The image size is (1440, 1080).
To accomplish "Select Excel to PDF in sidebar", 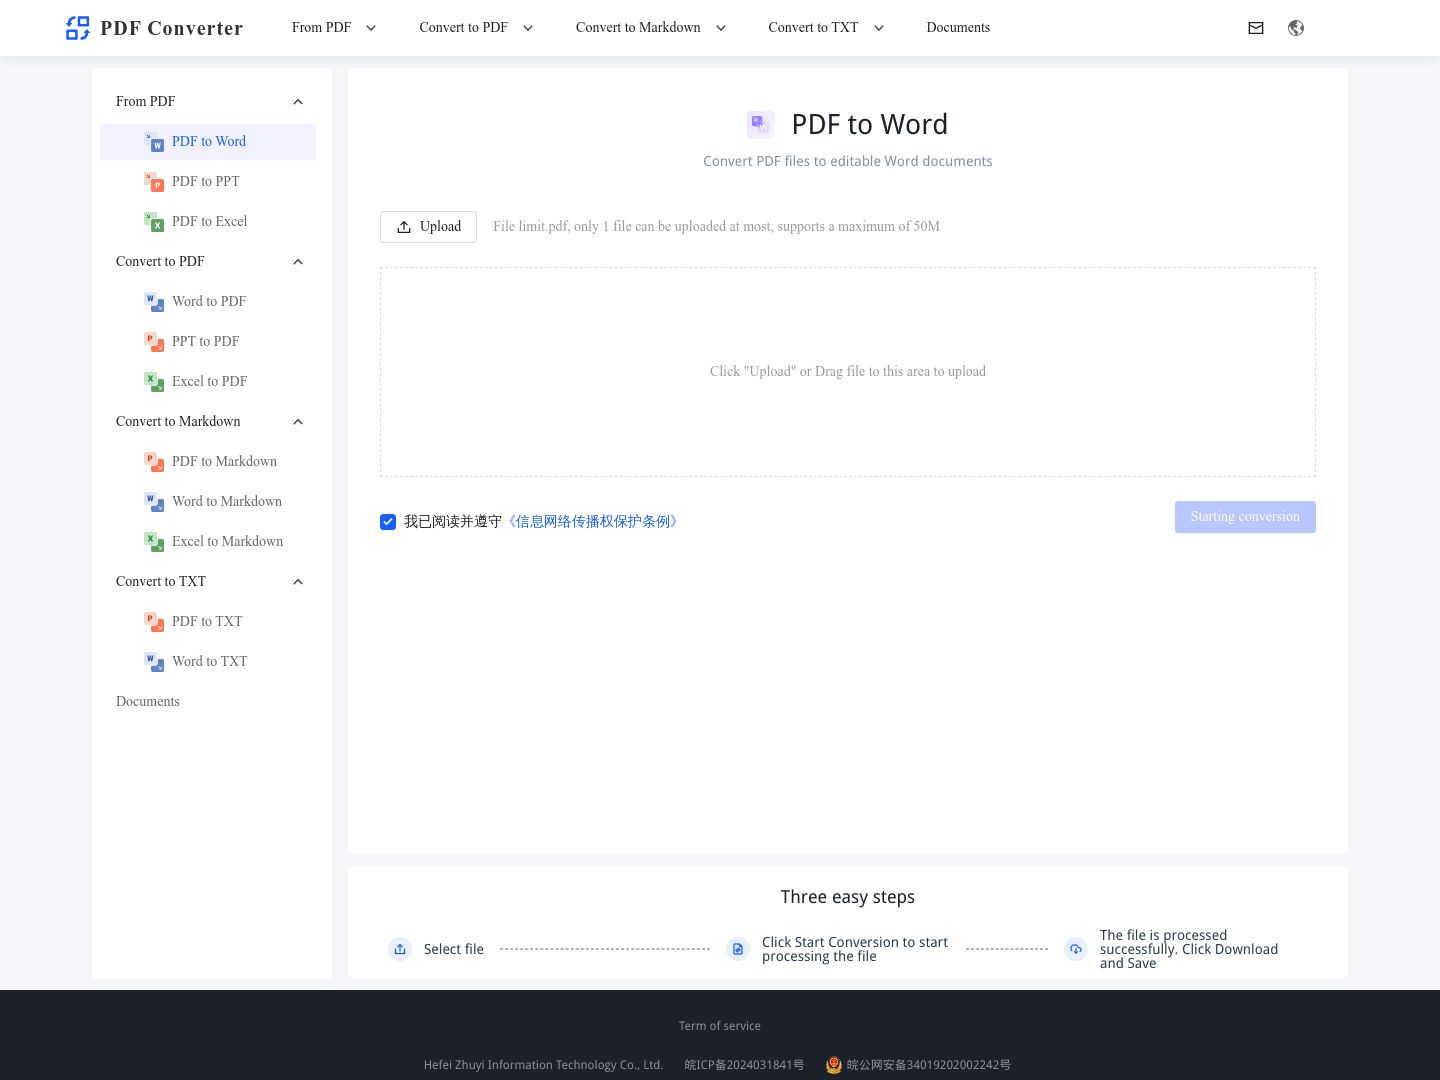I will [x=208, y=382].
